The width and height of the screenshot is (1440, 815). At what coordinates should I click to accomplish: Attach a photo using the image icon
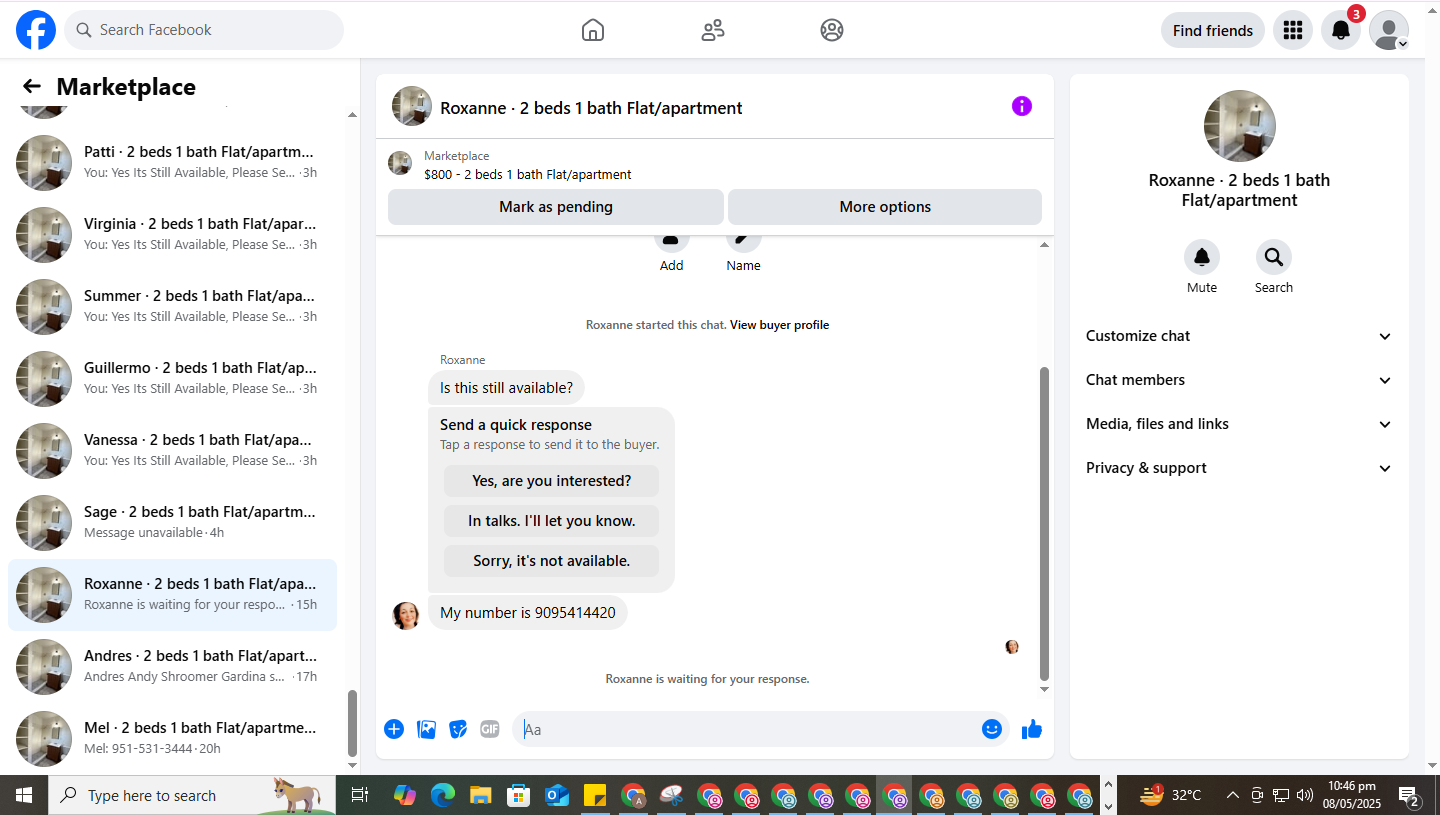coord(426,729)
